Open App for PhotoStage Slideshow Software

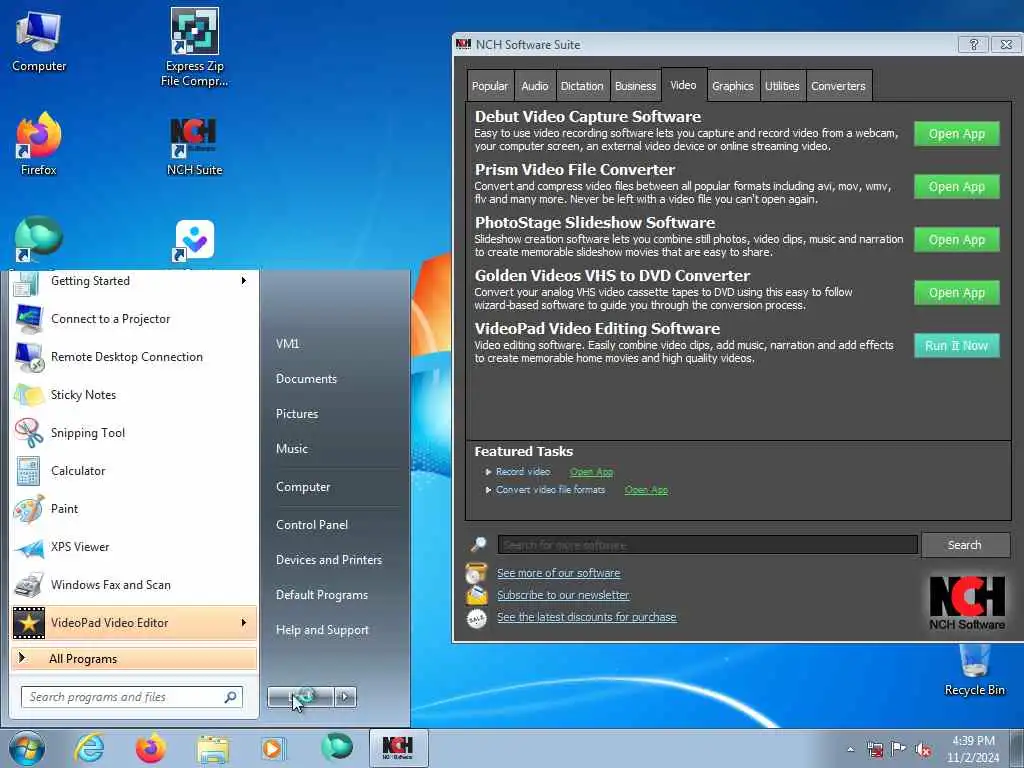pos(956,240)
